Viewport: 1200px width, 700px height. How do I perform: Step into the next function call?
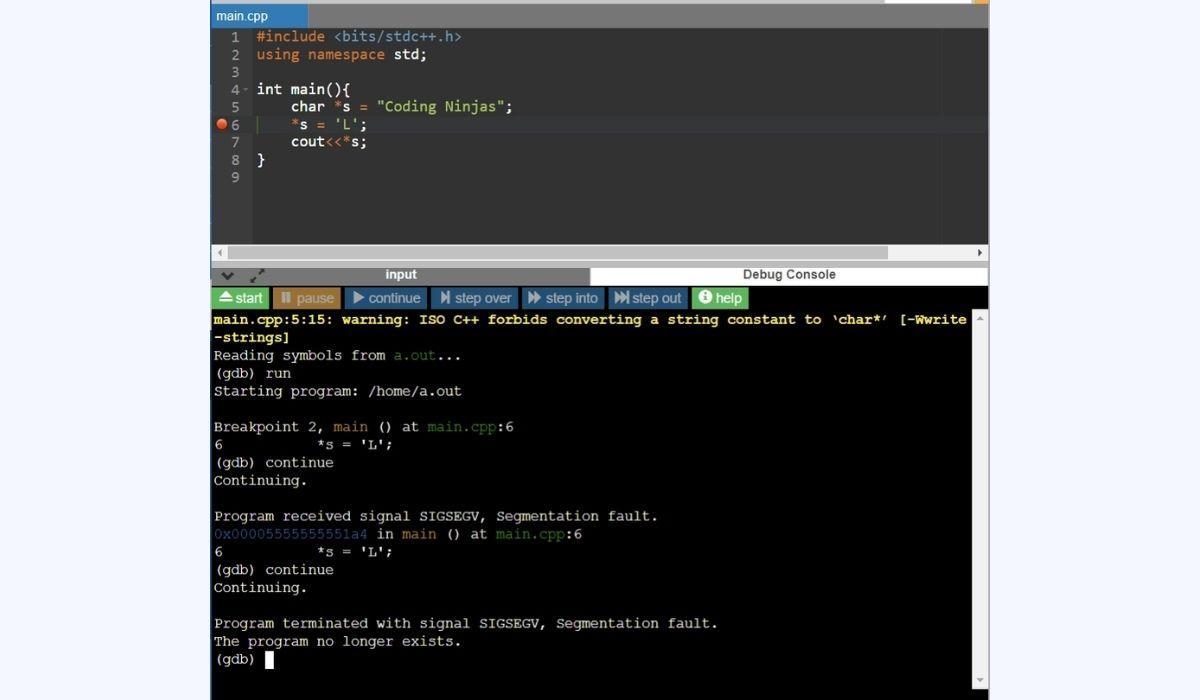coord(563,297)
